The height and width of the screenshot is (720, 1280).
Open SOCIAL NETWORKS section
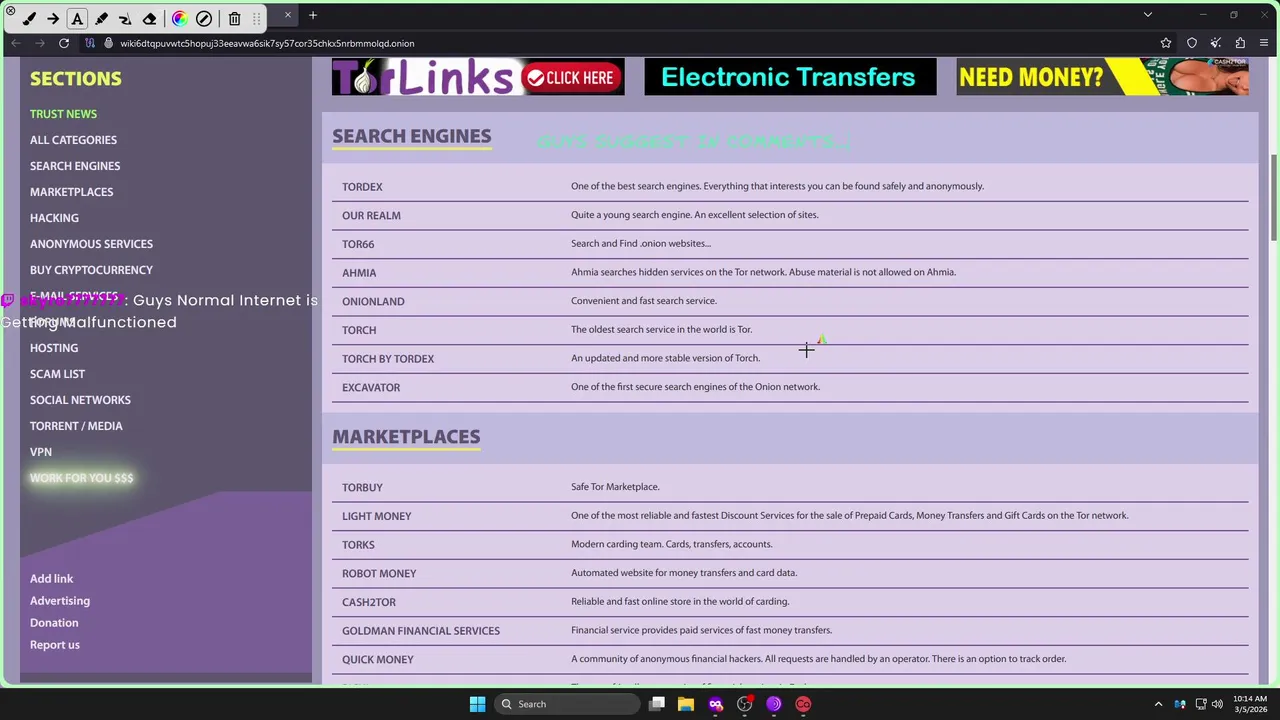pyautogui.click(x=80, y=400)
